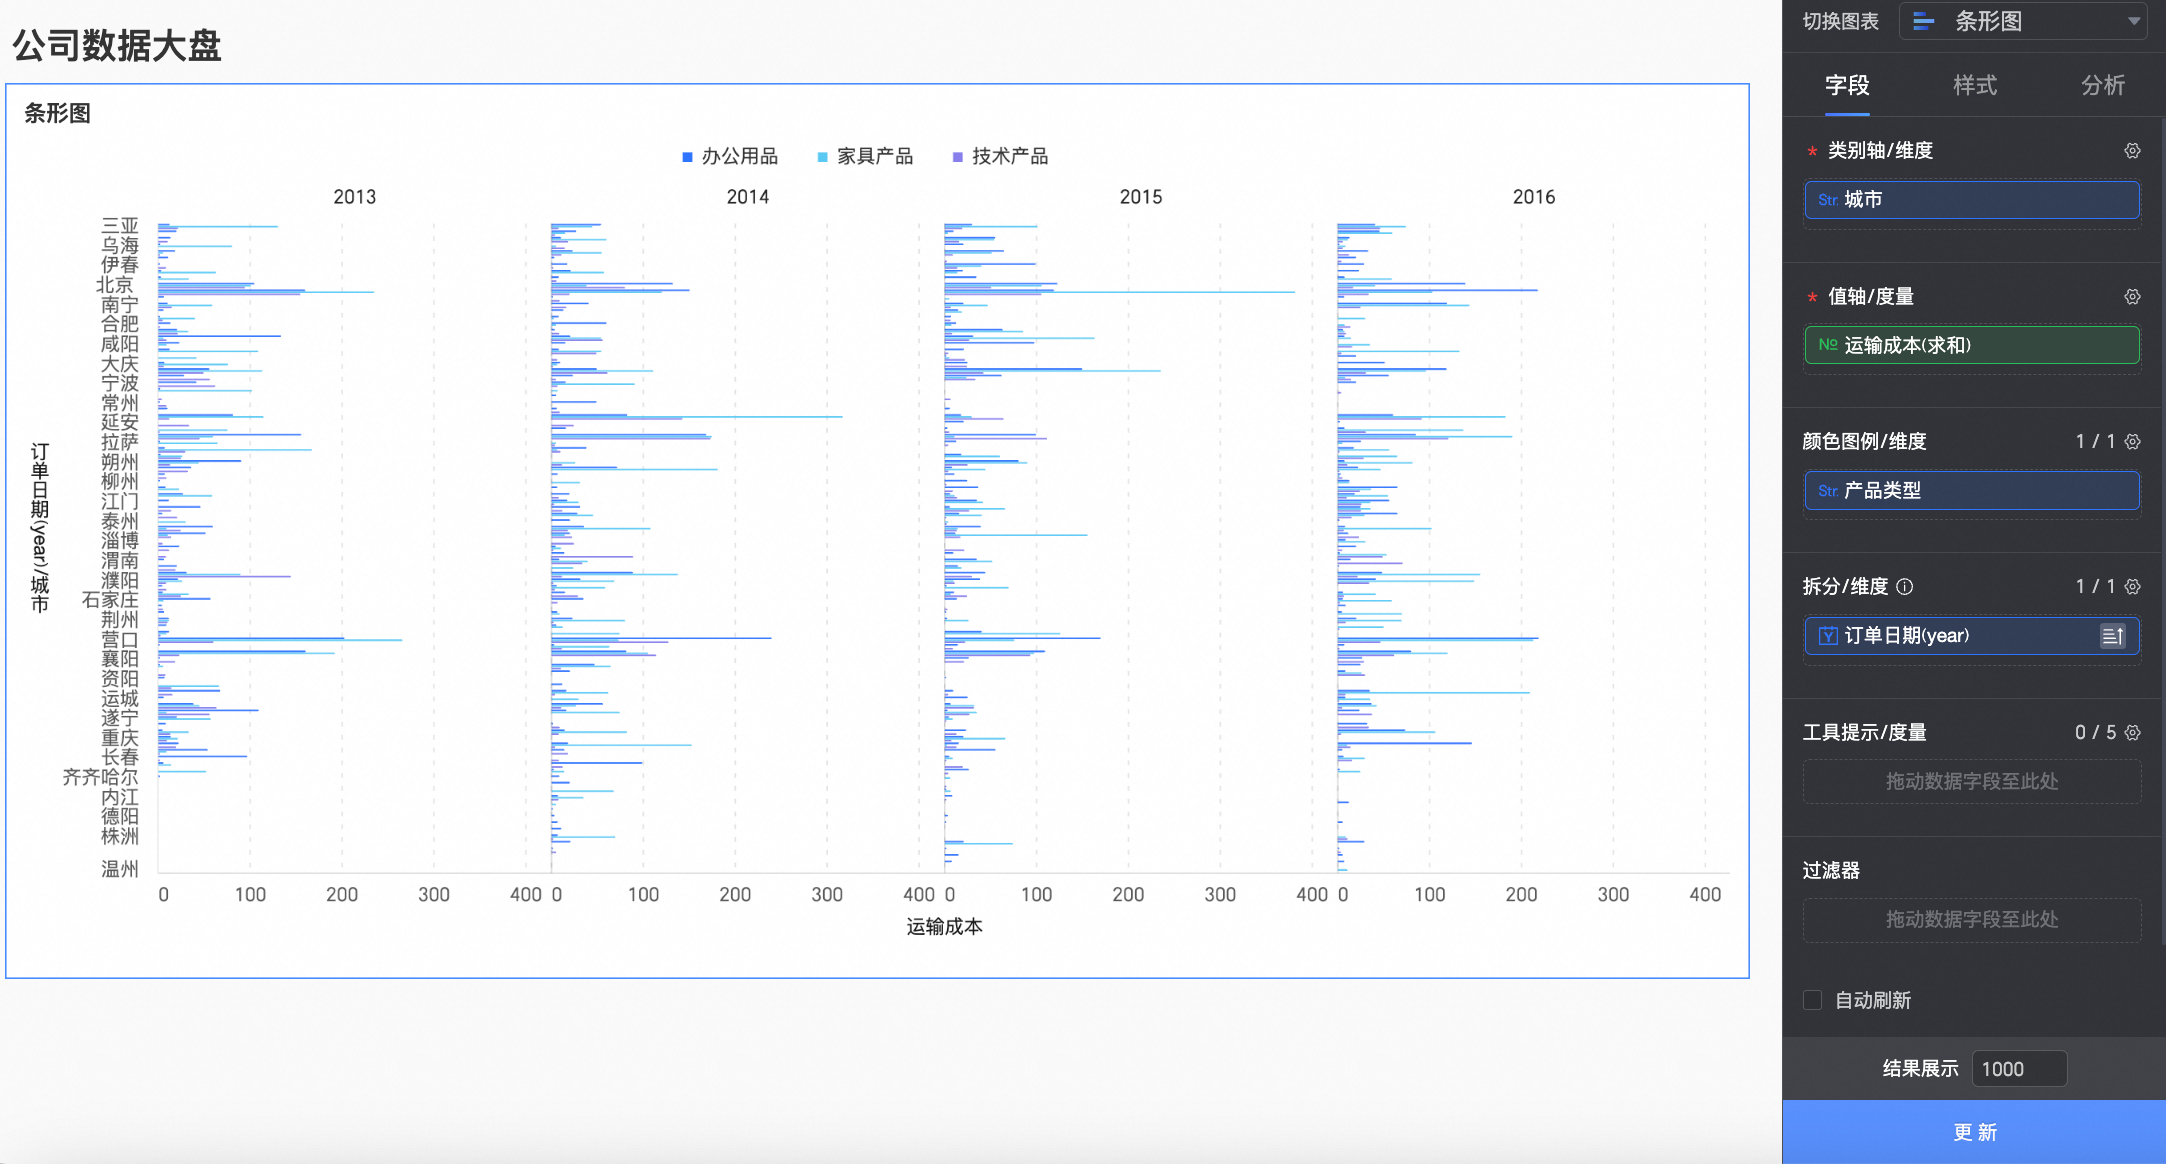Screen dimensions: 2166x1164
Task: Toggle 办公用品 legend series
Action: coord(739,156)
